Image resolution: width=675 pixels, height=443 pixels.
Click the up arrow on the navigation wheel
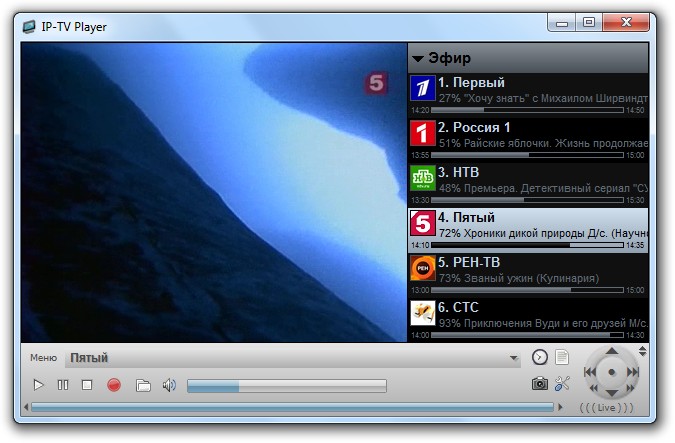tap(612, 351)
